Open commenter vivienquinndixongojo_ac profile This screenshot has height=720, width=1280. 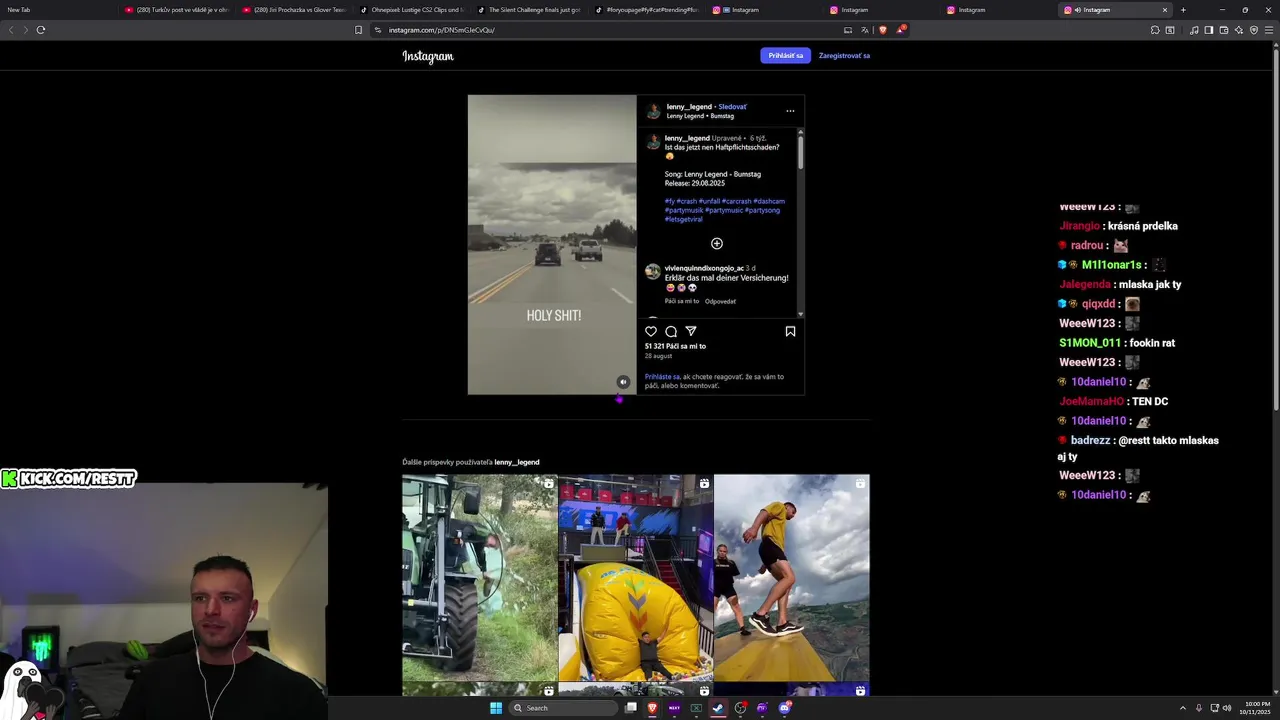point(704,268)
